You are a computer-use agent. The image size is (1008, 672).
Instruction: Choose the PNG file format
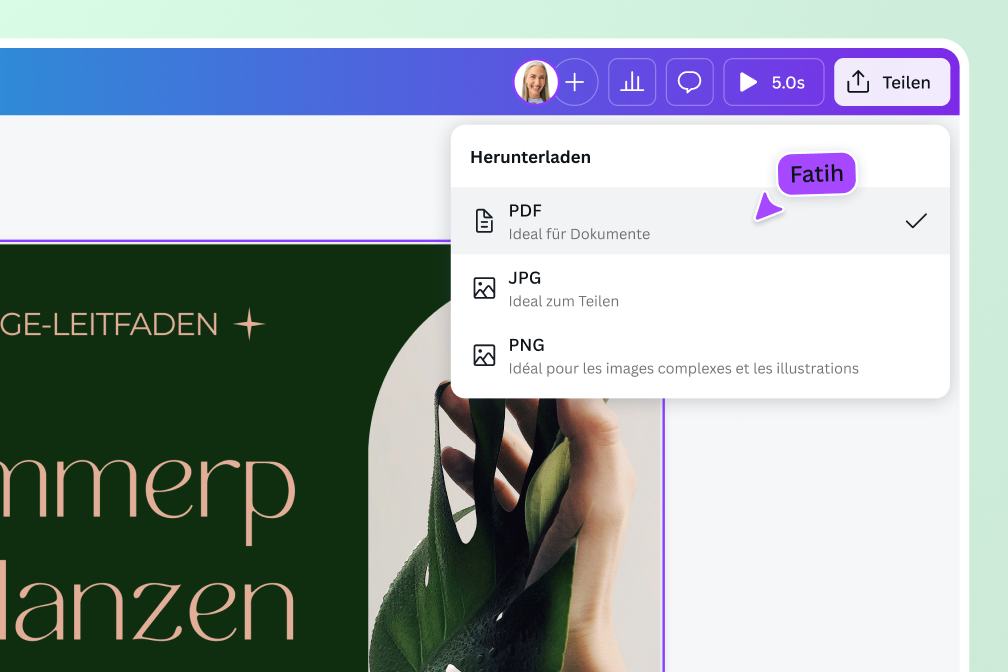pyautogui.click(x=700, y=356)
